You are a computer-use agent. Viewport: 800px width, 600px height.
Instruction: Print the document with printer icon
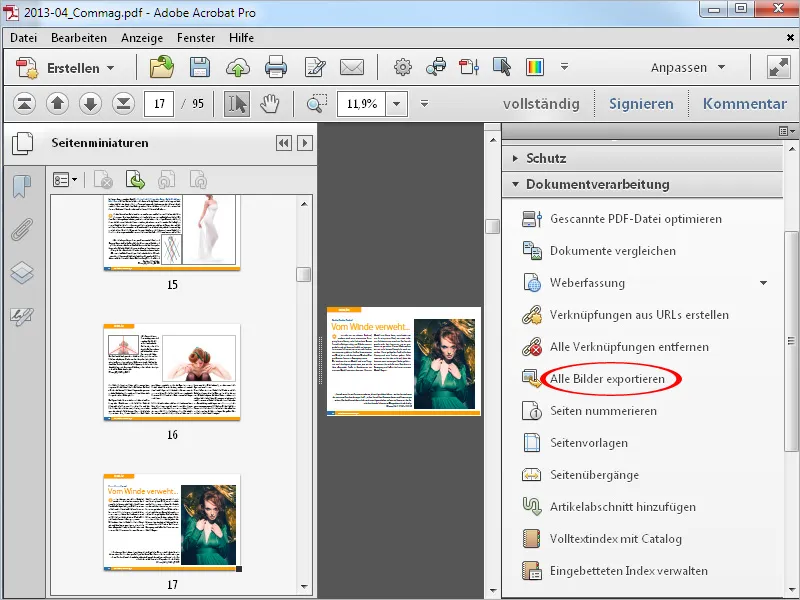tap(276, 67)
